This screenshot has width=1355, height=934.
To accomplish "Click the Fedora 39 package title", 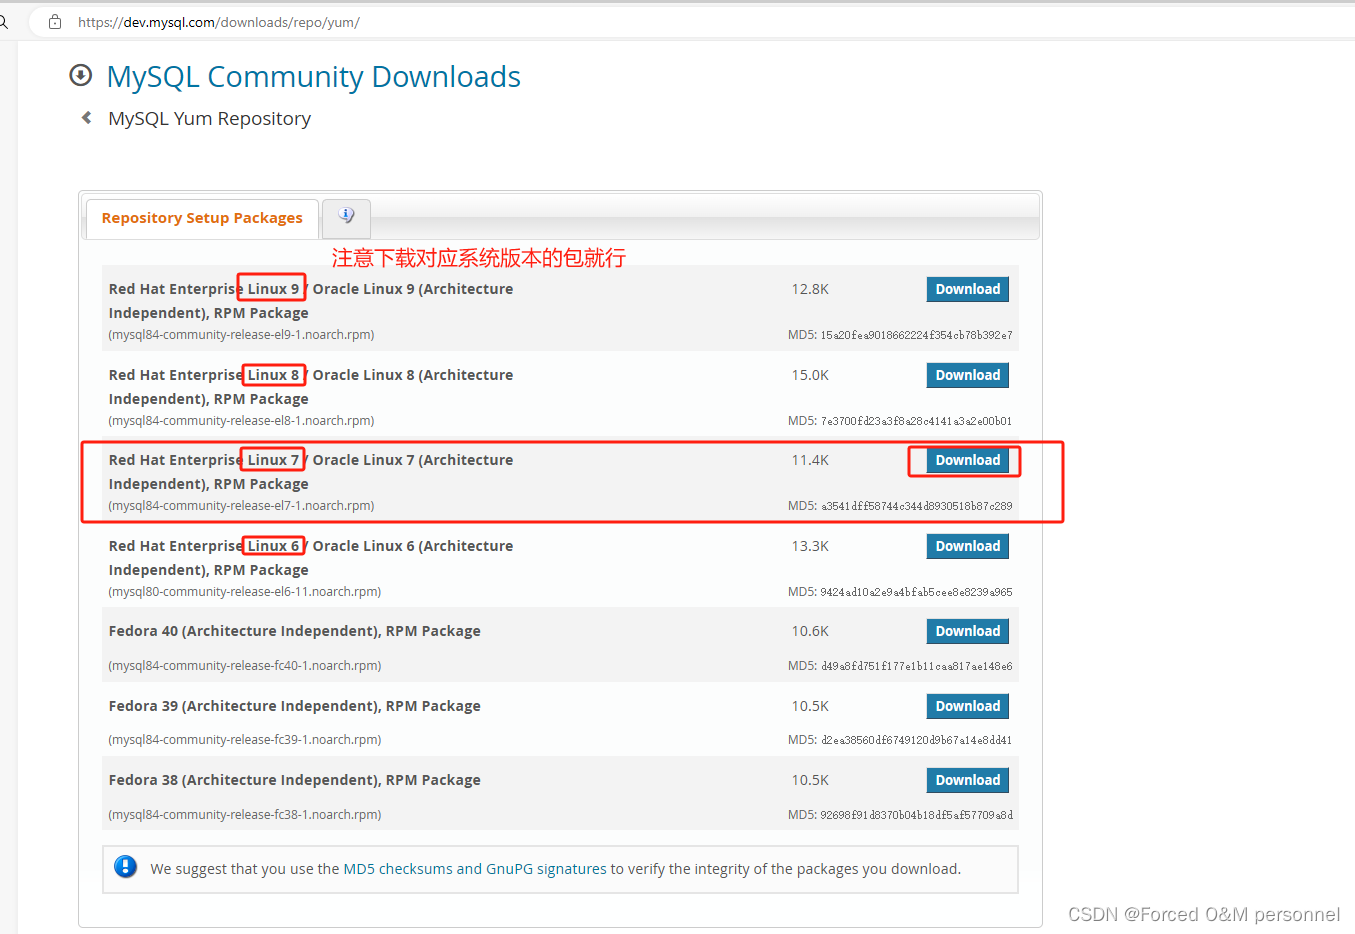I will pos(294,706).
